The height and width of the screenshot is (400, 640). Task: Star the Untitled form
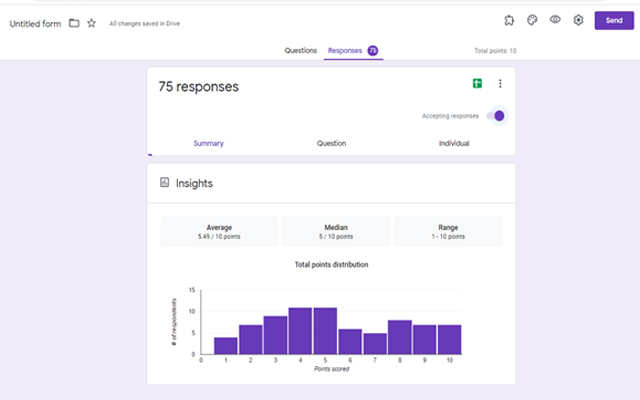pyautogui.click(x=92, y=23)
